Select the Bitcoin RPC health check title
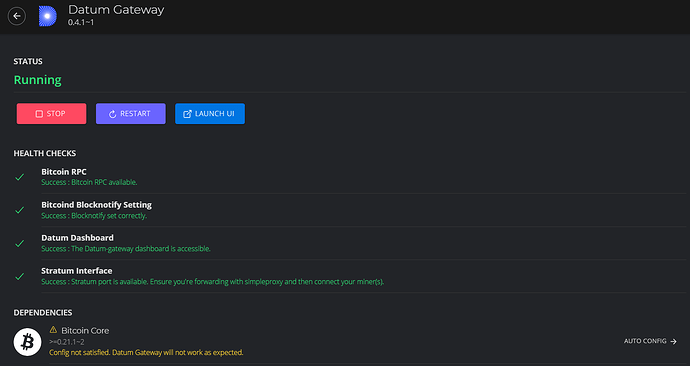 pos(64,172)
